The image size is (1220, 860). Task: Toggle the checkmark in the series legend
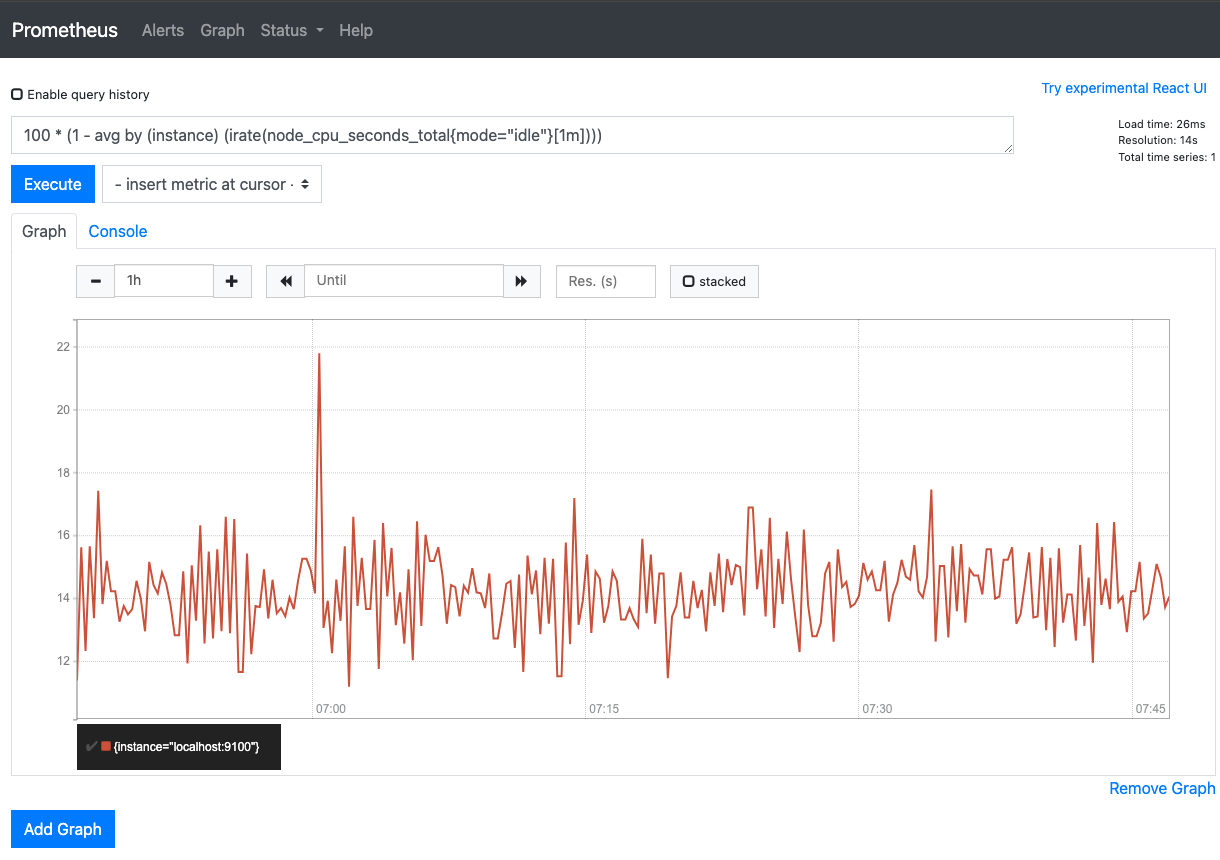coord(91,746)
